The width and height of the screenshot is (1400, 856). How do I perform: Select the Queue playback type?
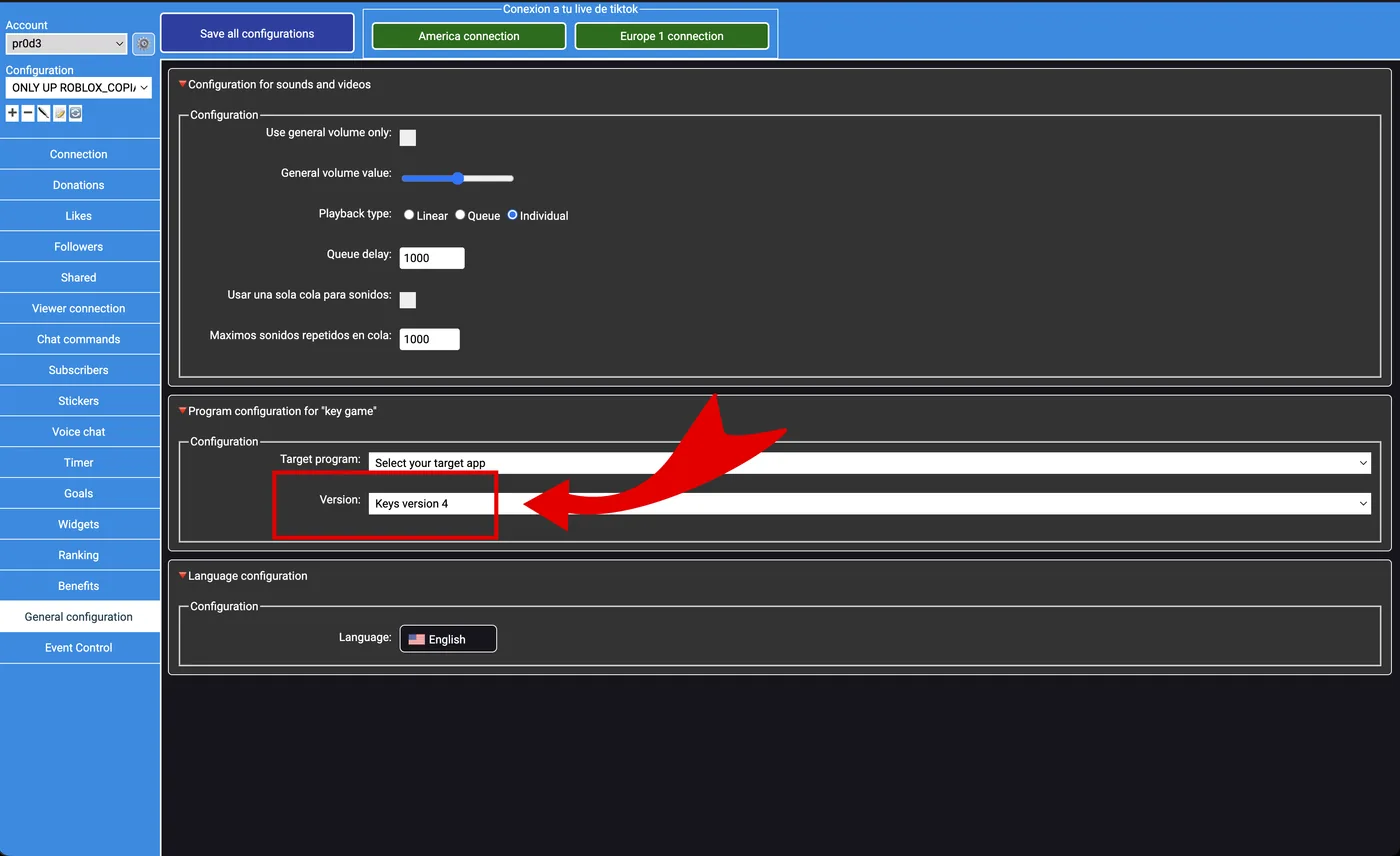tap(460, 215)
